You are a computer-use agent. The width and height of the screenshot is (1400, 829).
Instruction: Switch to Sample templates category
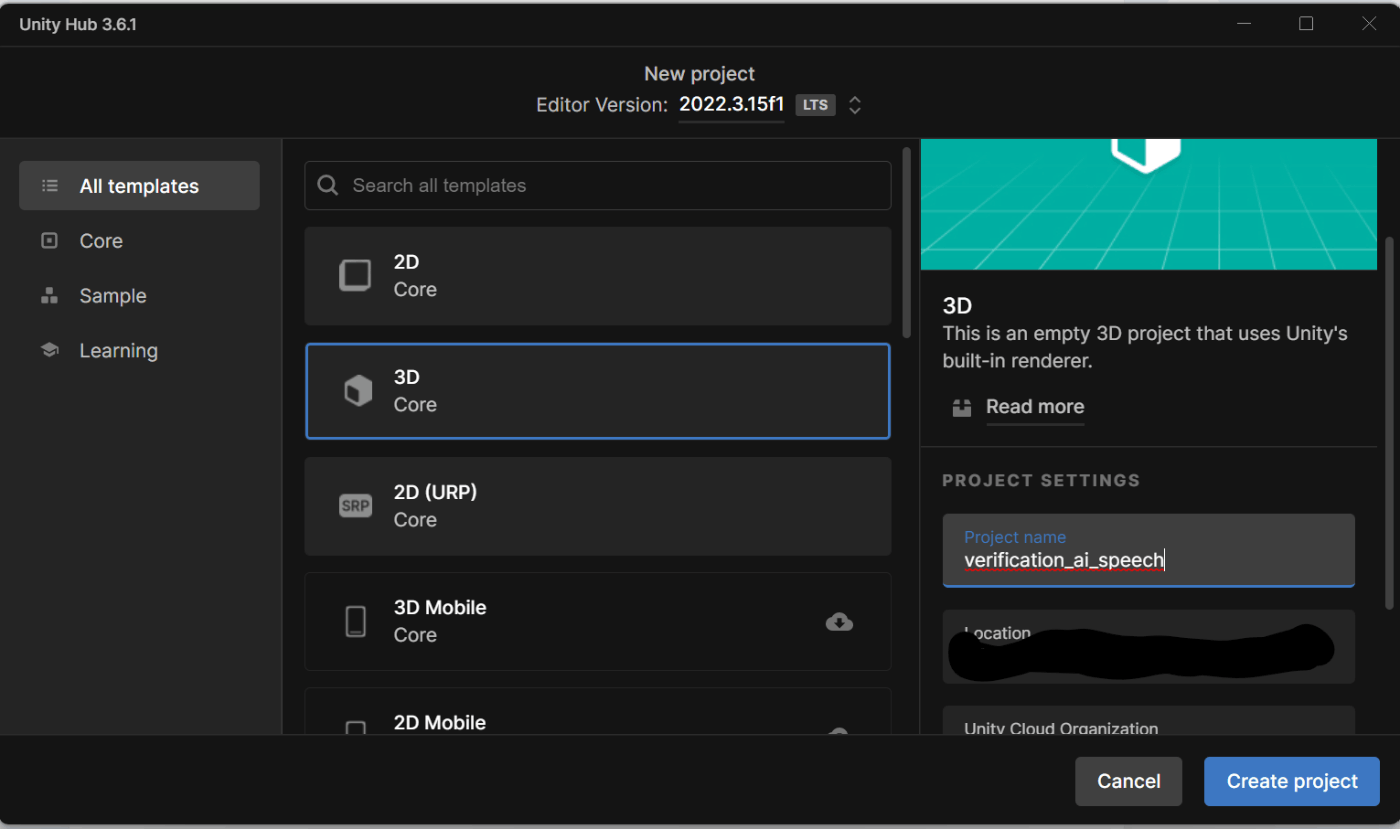(x=139, y=296)
